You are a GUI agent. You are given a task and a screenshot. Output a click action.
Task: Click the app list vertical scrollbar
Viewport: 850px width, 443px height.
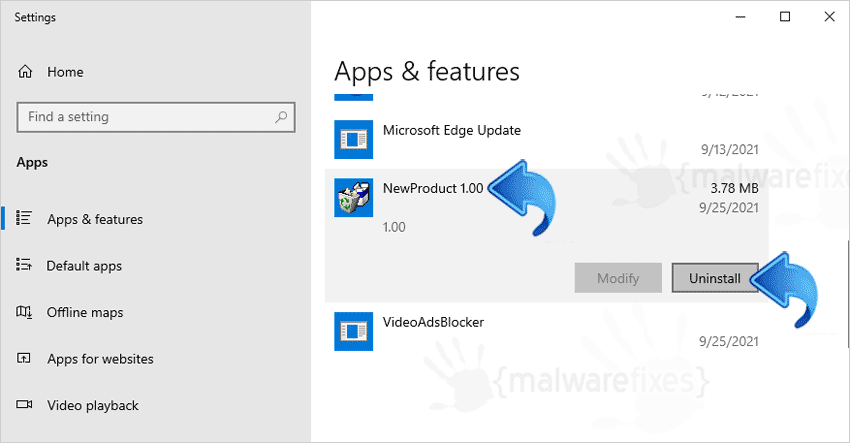[848, 293]
